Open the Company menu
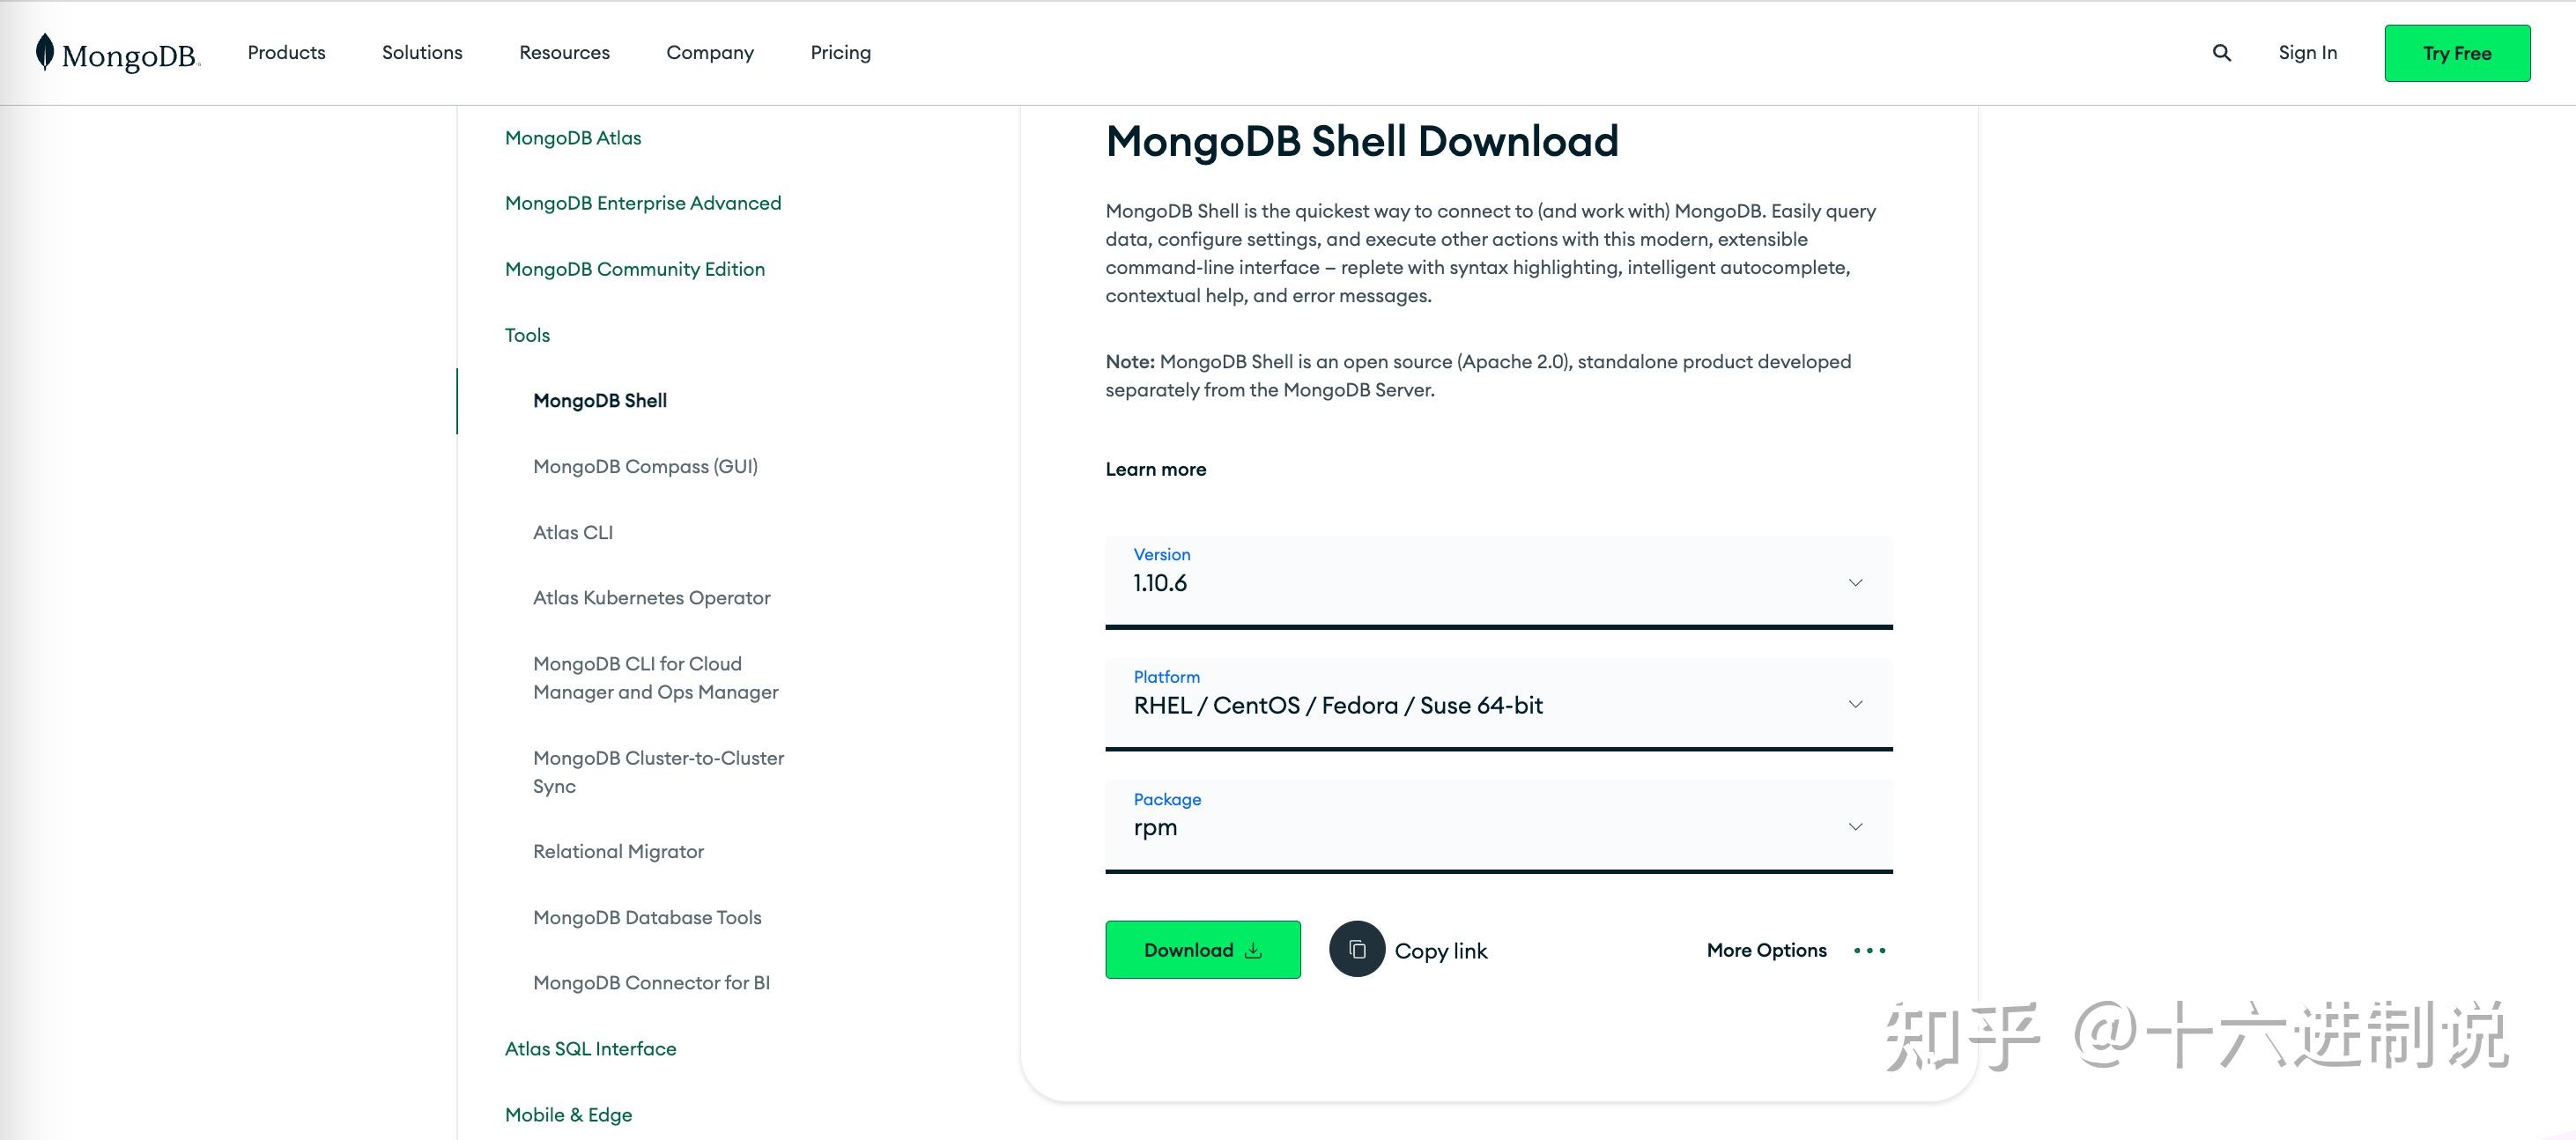 click(710, 52)
